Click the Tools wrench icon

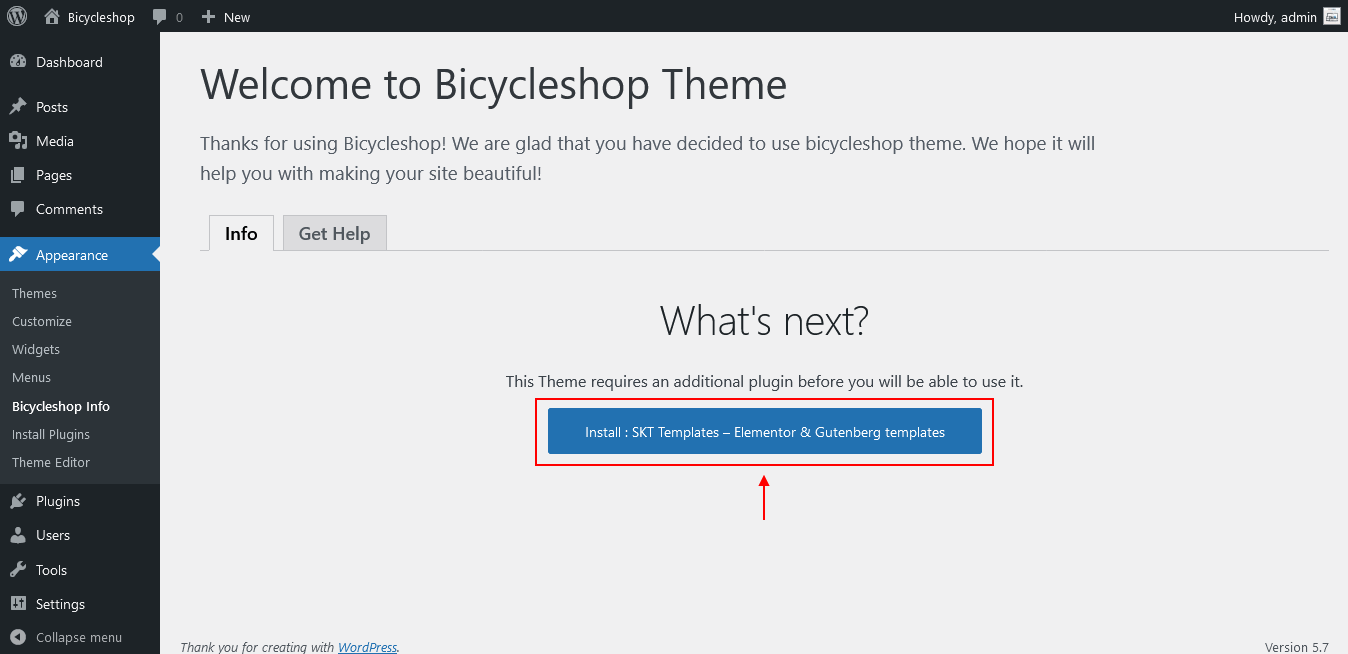click(18, 570)
